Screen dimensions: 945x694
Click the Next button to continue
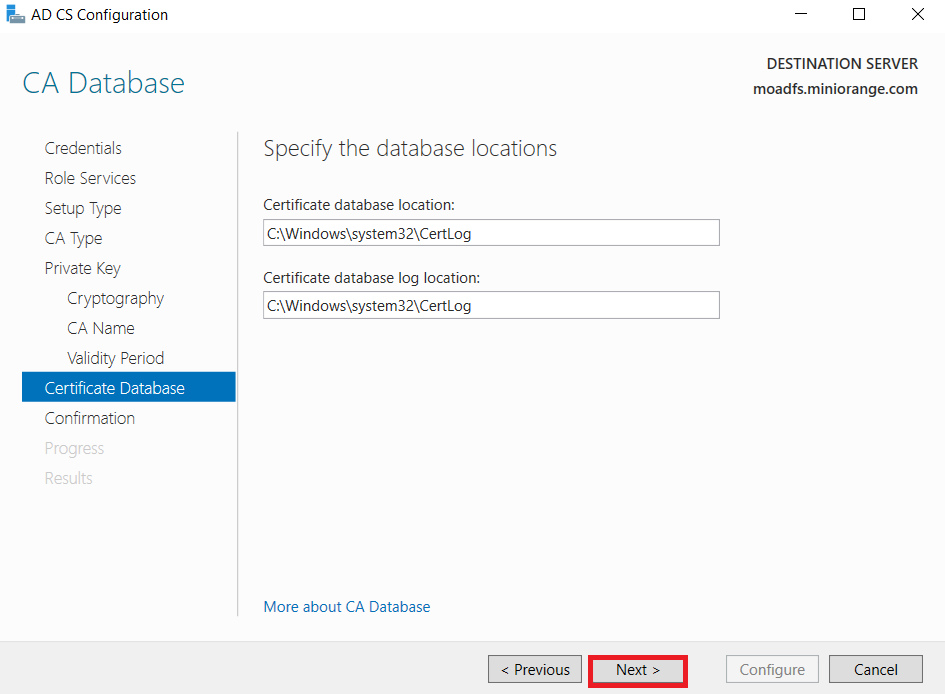(x=637, y=669)
